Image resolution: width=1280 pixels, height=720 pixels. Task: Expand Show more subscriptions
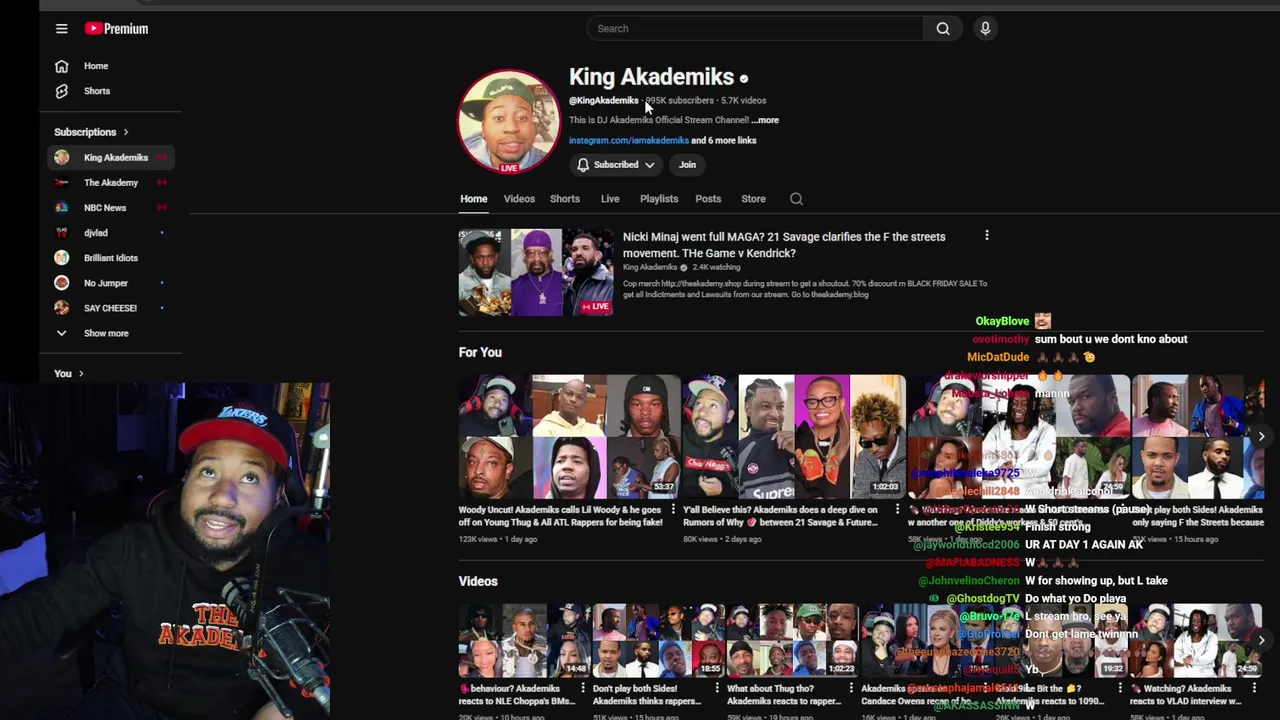tap(110, 333)
